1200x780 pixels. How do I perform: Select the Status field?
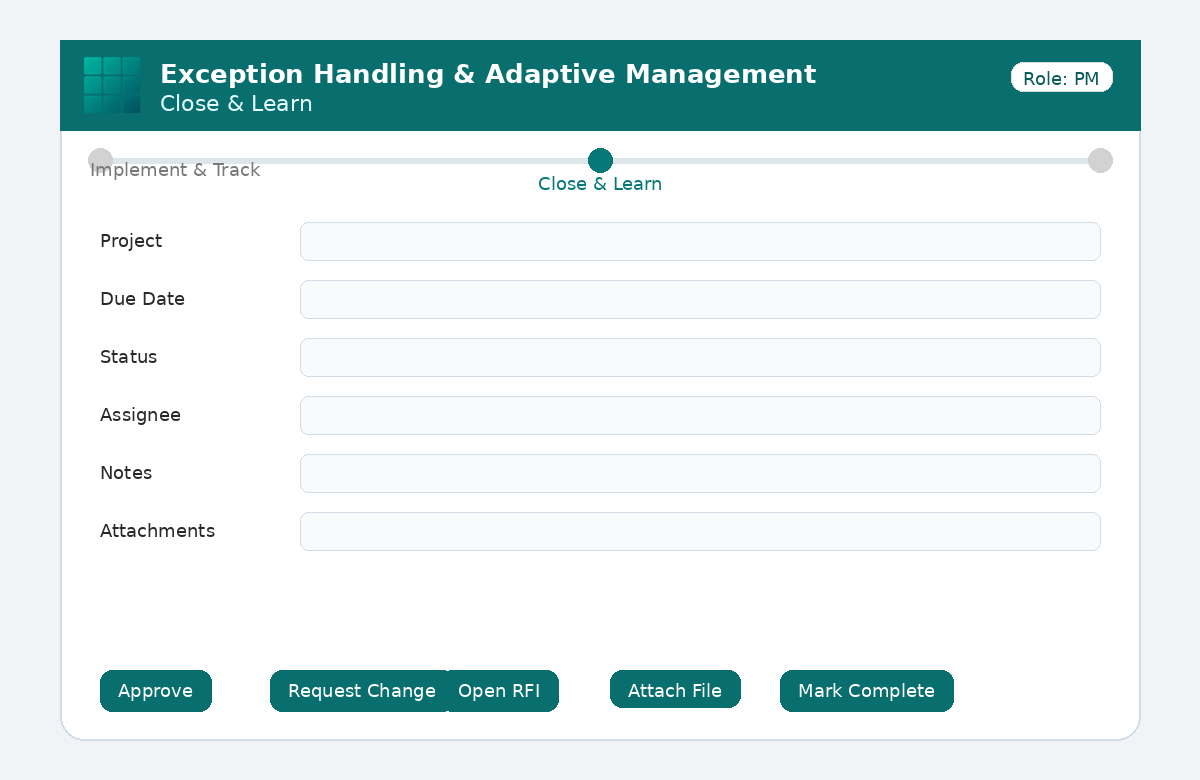click(700, 357)
